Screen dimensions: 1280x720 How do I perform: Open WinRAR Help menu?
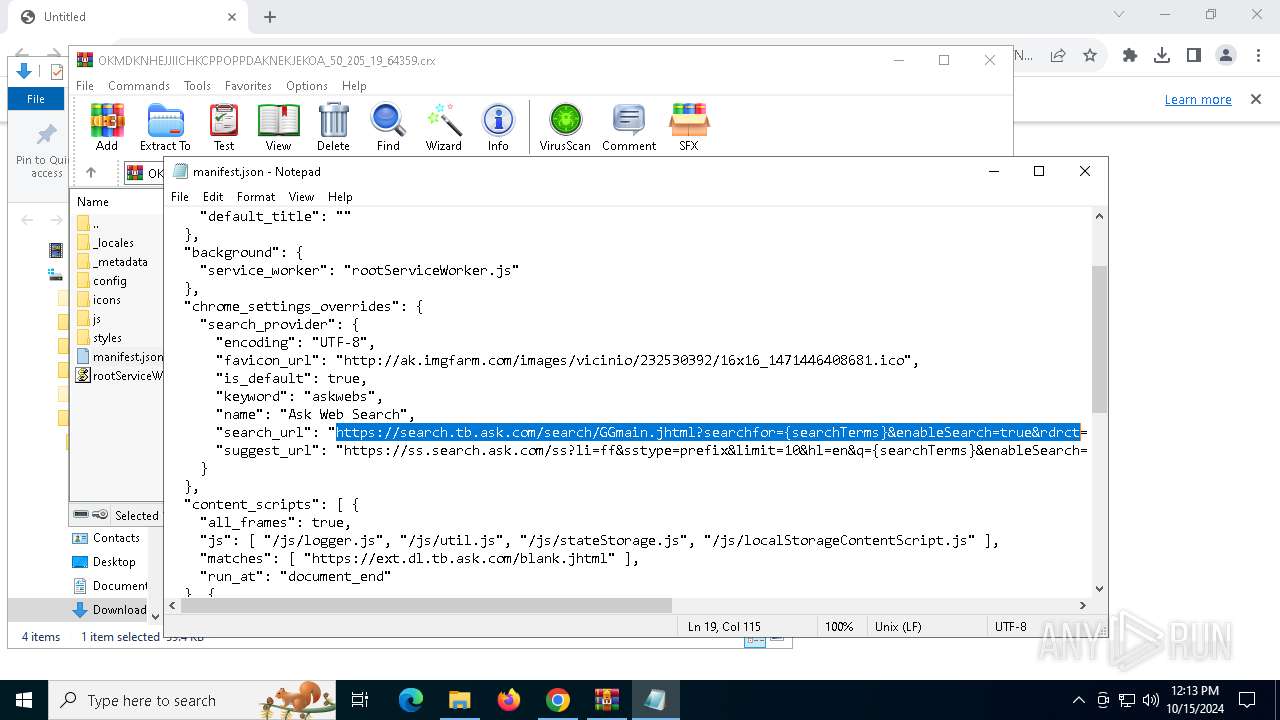tap(354, 86)
